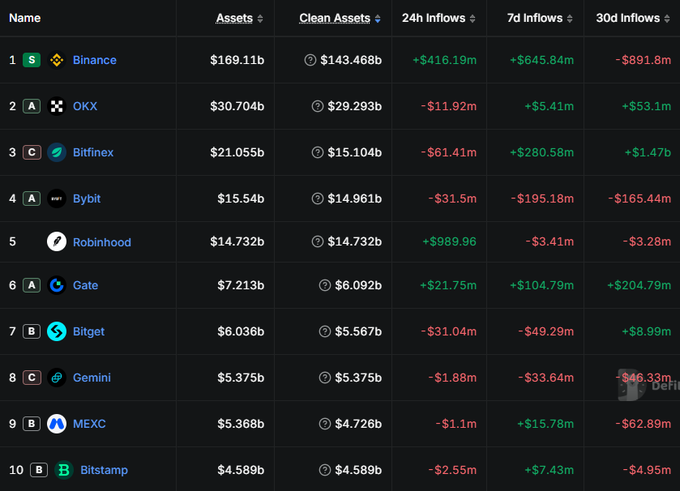This screenshot has height=491, width=680.
Task: Click the -$49.29m Bitget 7d value
Action: click(x=546, y=331)
